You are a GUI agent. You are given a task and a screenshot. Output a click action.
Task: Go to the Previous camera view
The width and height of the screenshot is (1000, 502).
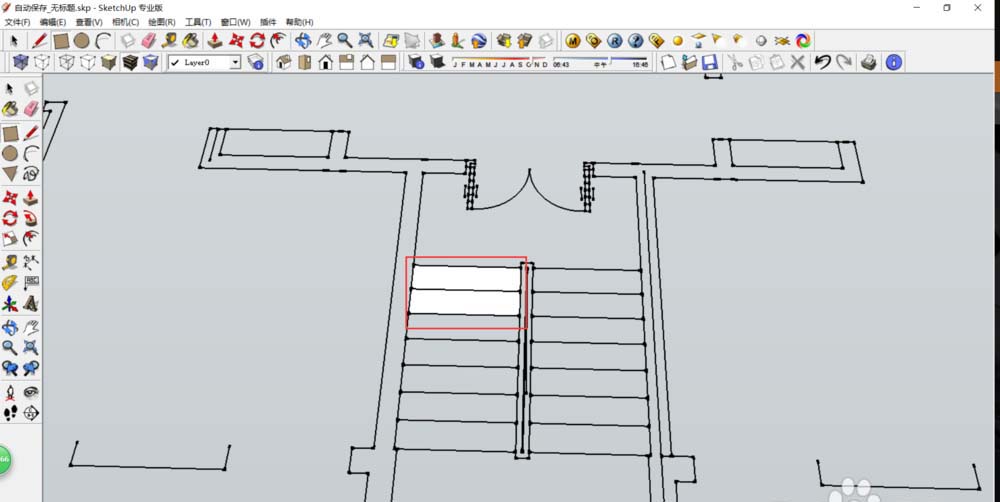pos(10,368)
